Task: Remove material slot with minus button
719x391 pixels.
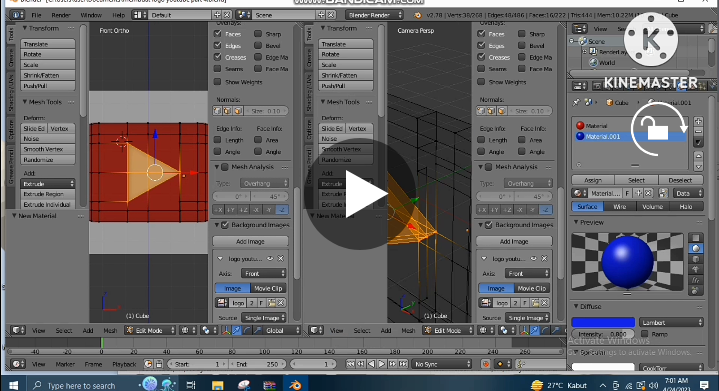Action: click(698, 132)
